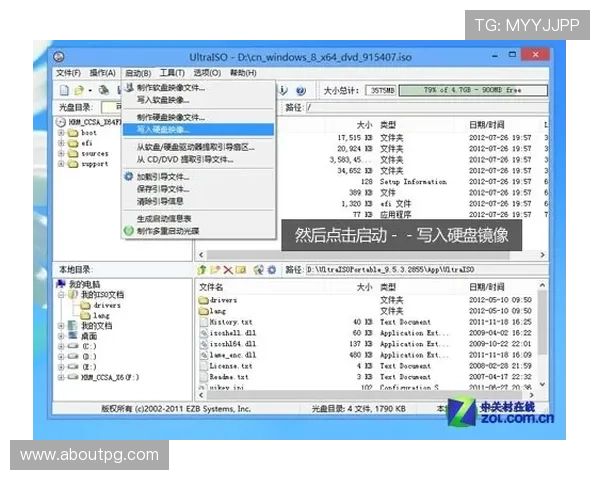The image size is (600, 480).
Task: Expand the 桌面 tree node
Action: [61, 336]
